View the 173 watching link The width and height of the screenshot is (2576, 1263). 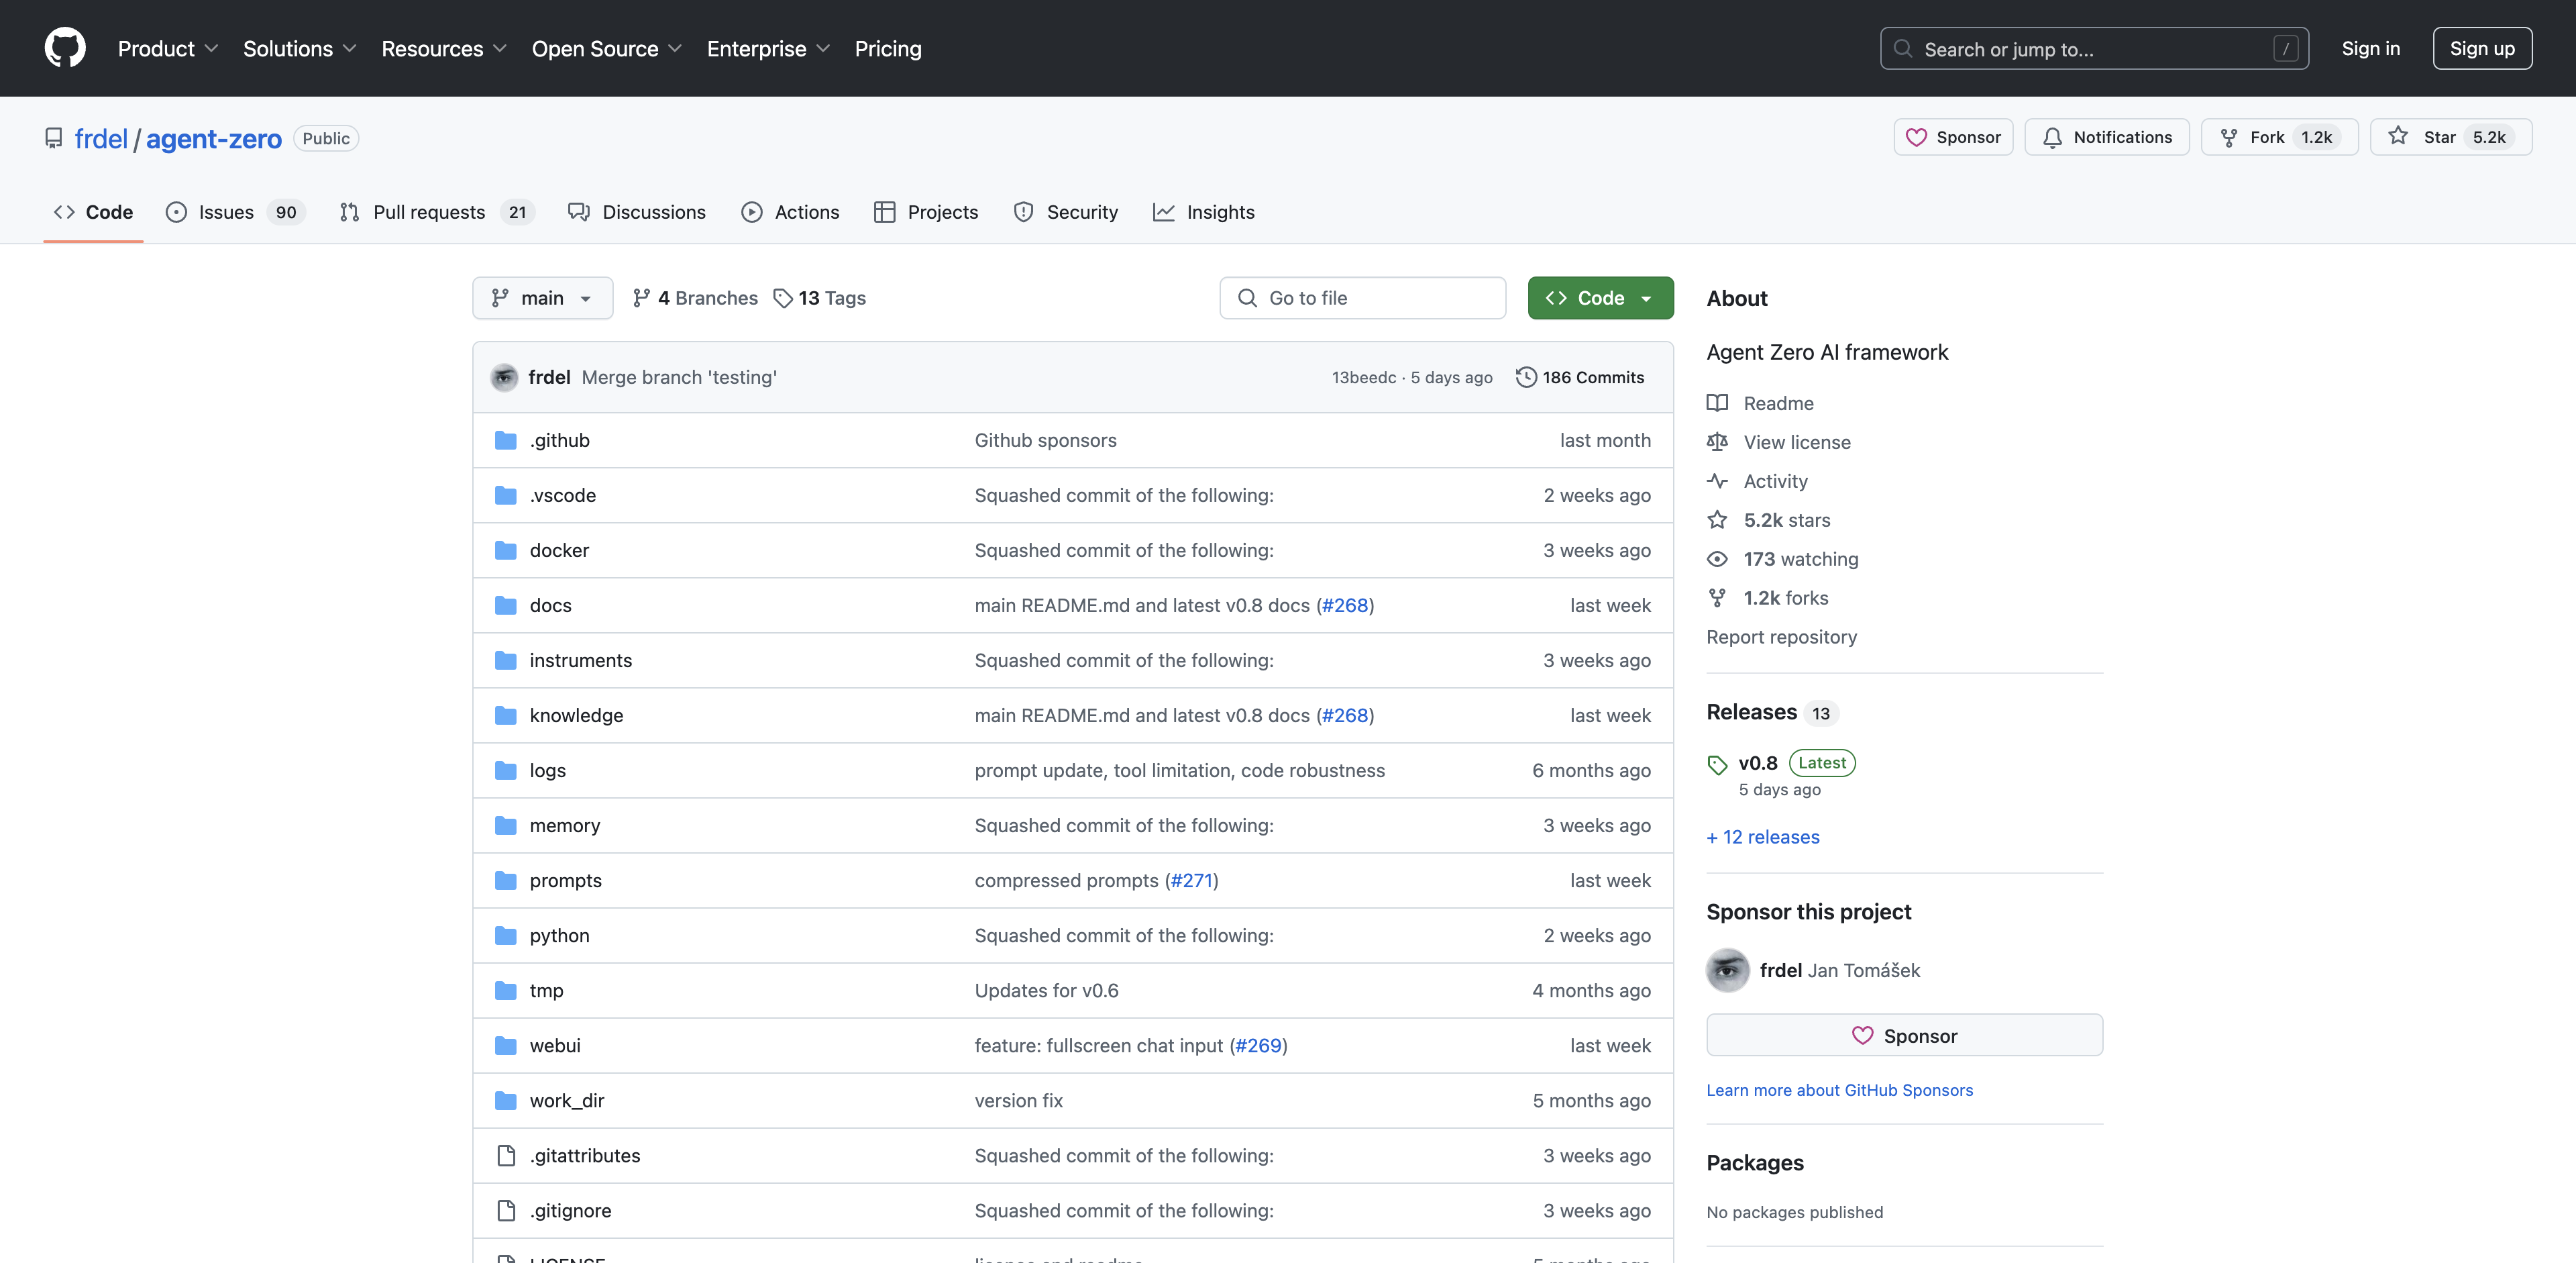tap(1783, 559)
